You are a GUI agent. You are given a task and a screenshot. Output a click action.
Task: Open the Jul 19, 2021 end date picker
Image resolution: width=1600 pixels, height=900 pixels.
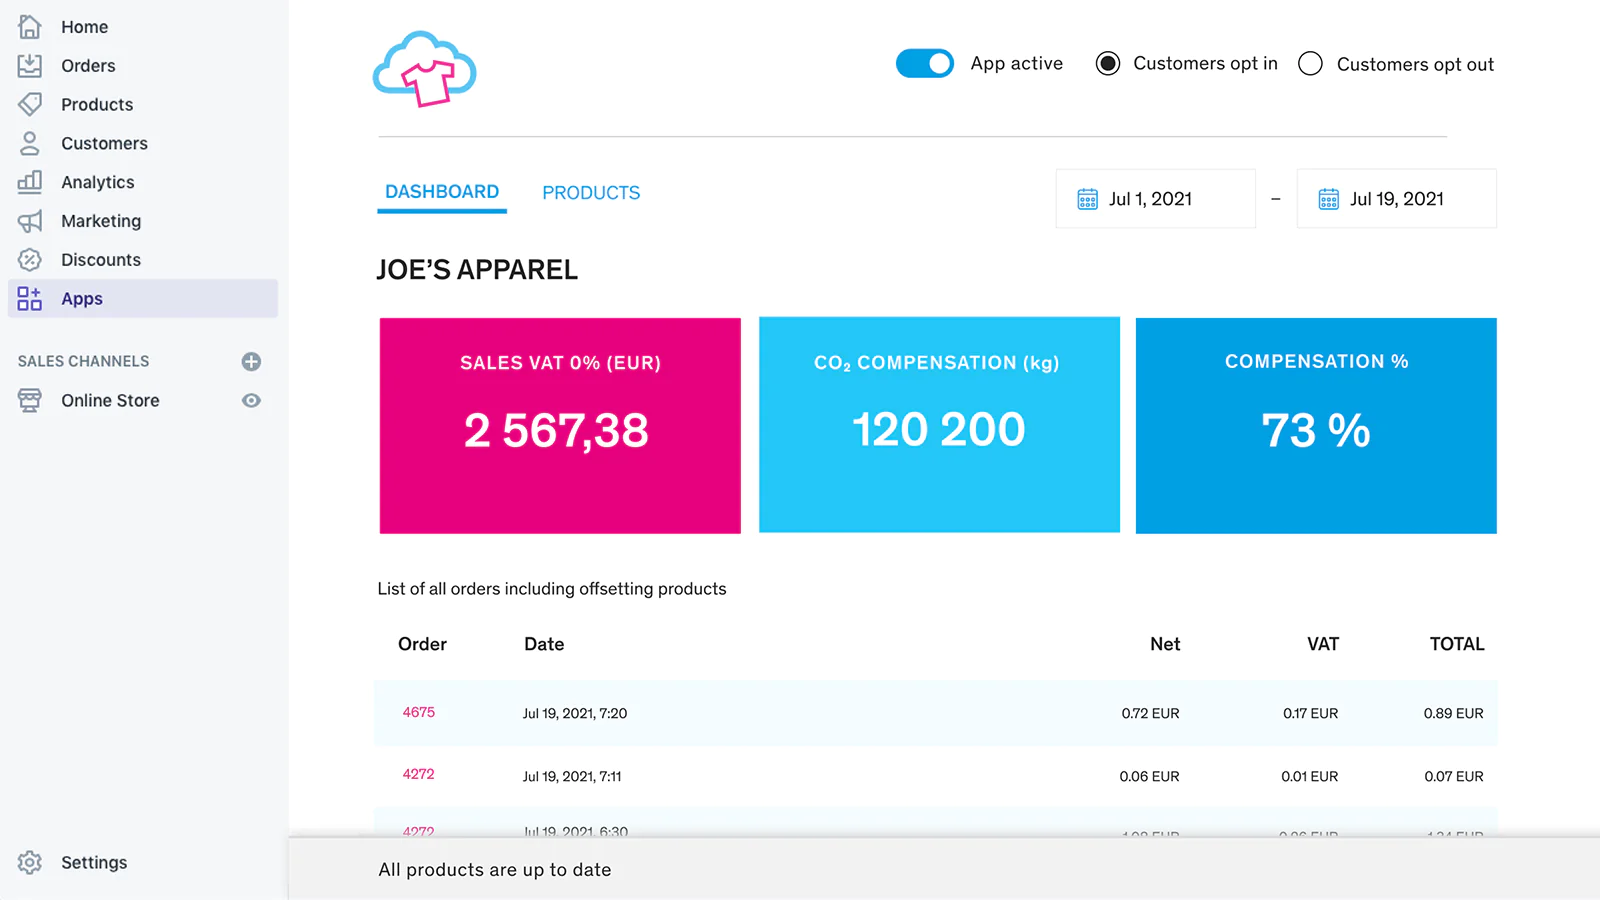click(x=1396, y=199)
